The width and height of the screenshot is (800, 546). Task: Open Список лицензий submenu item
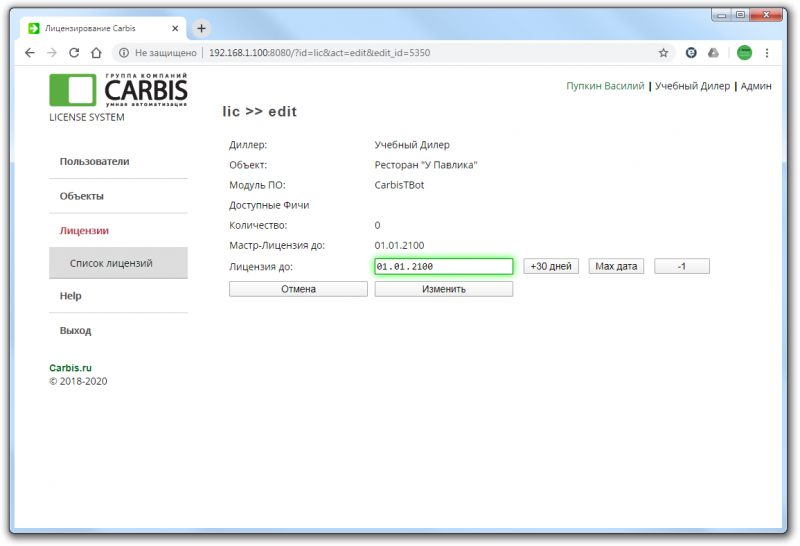(x=111, y=263)
